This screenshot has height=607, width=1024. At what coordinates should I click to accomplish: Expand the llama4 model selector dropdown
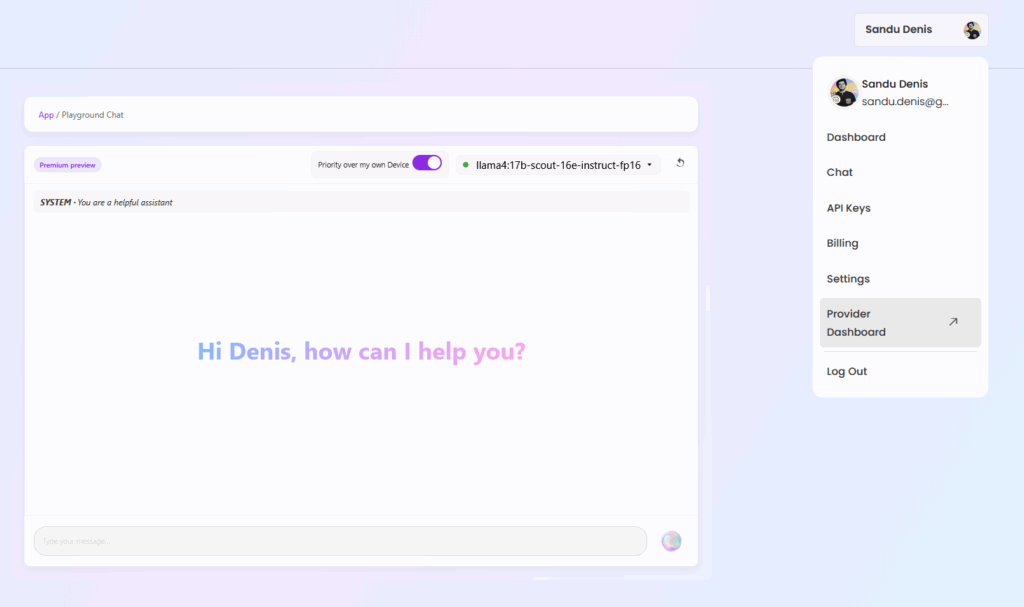click(558, 165)
